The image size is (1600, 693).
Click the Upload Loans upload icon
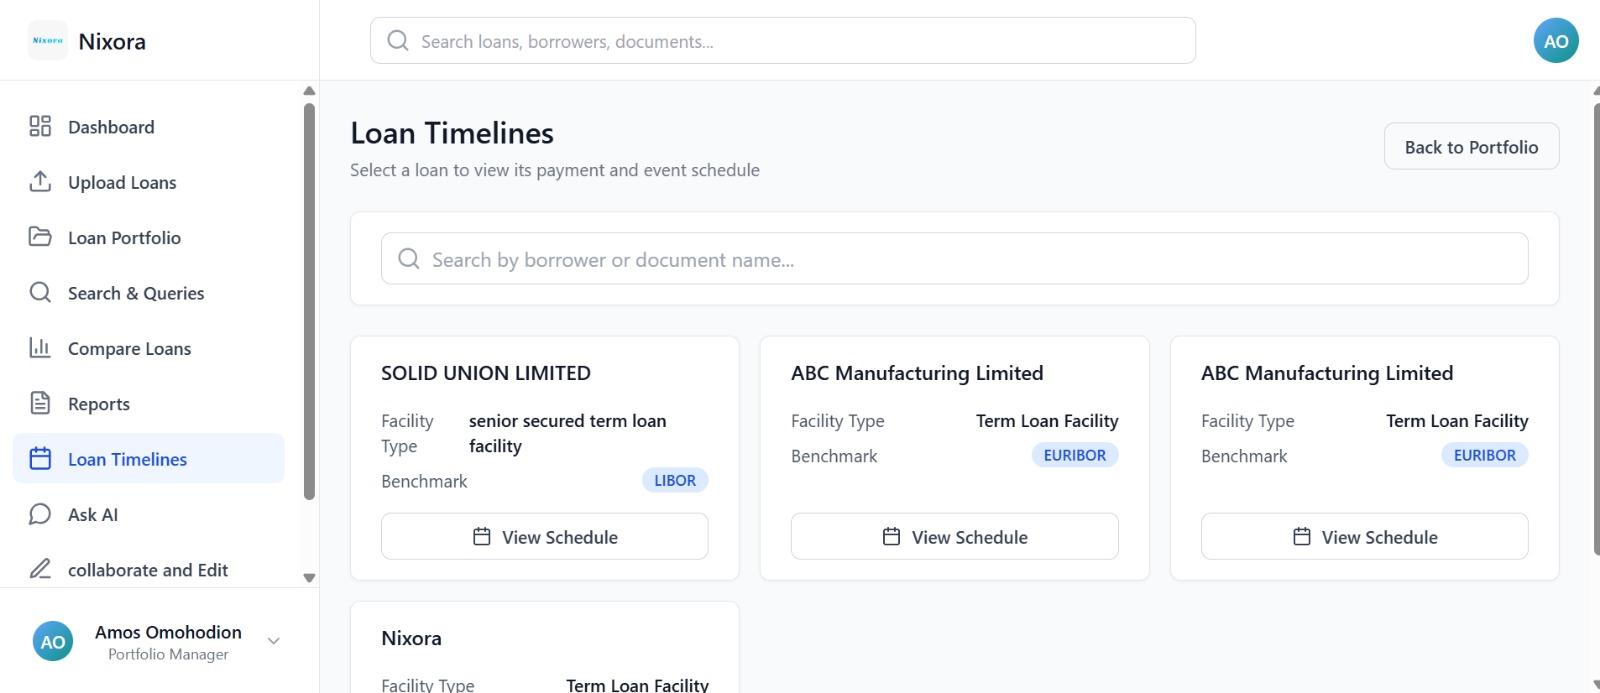(40, 181)
